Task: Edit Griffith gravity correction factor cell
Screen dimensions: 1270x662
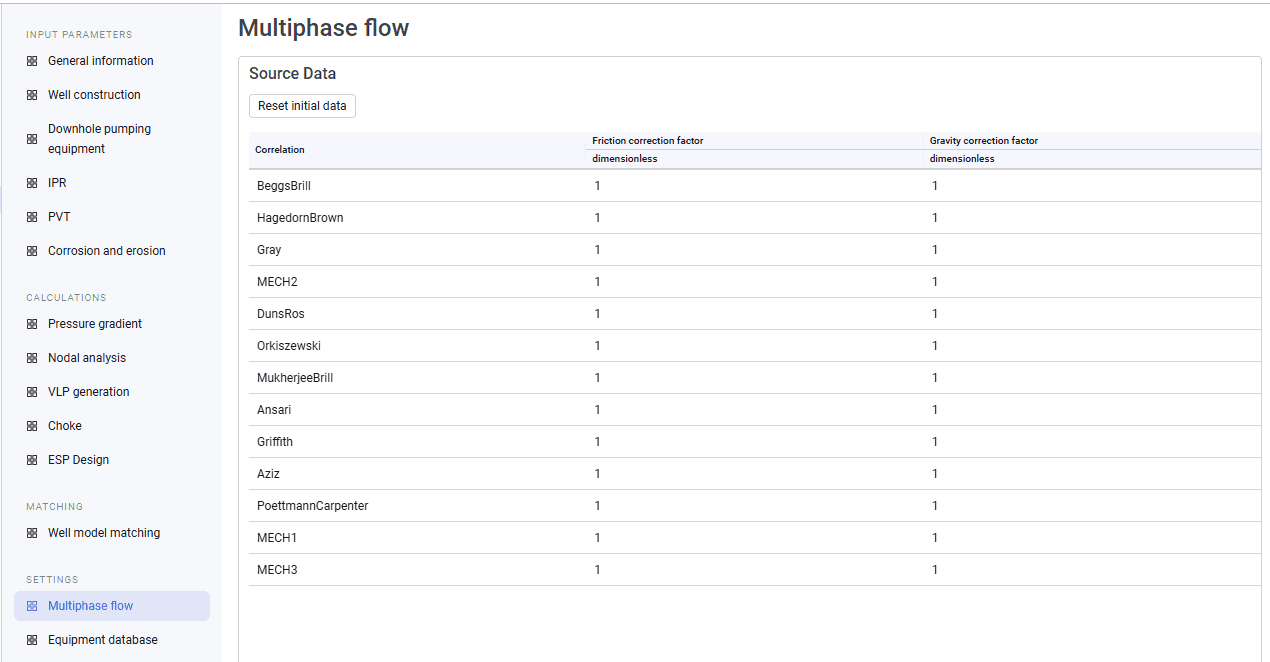Action: pos(1092,442)
